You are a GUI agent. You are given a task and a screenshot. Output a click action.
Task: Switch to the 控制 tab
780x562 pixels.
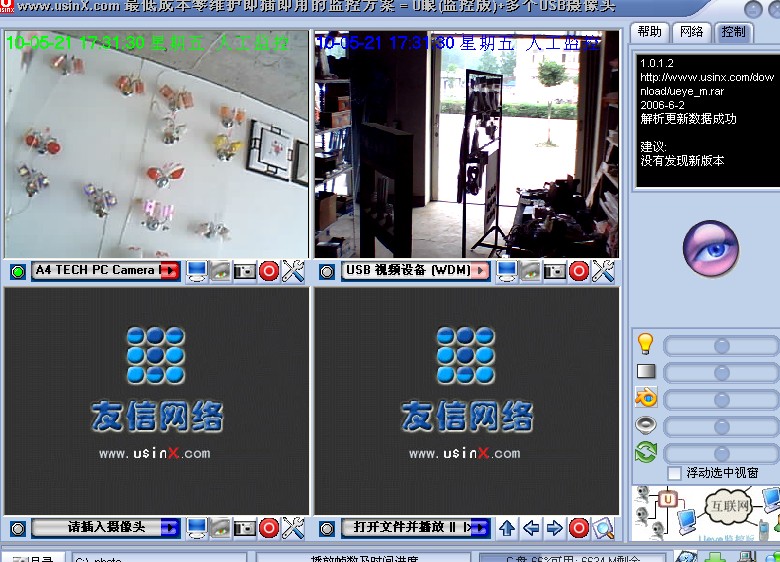[x=733, y=32]
